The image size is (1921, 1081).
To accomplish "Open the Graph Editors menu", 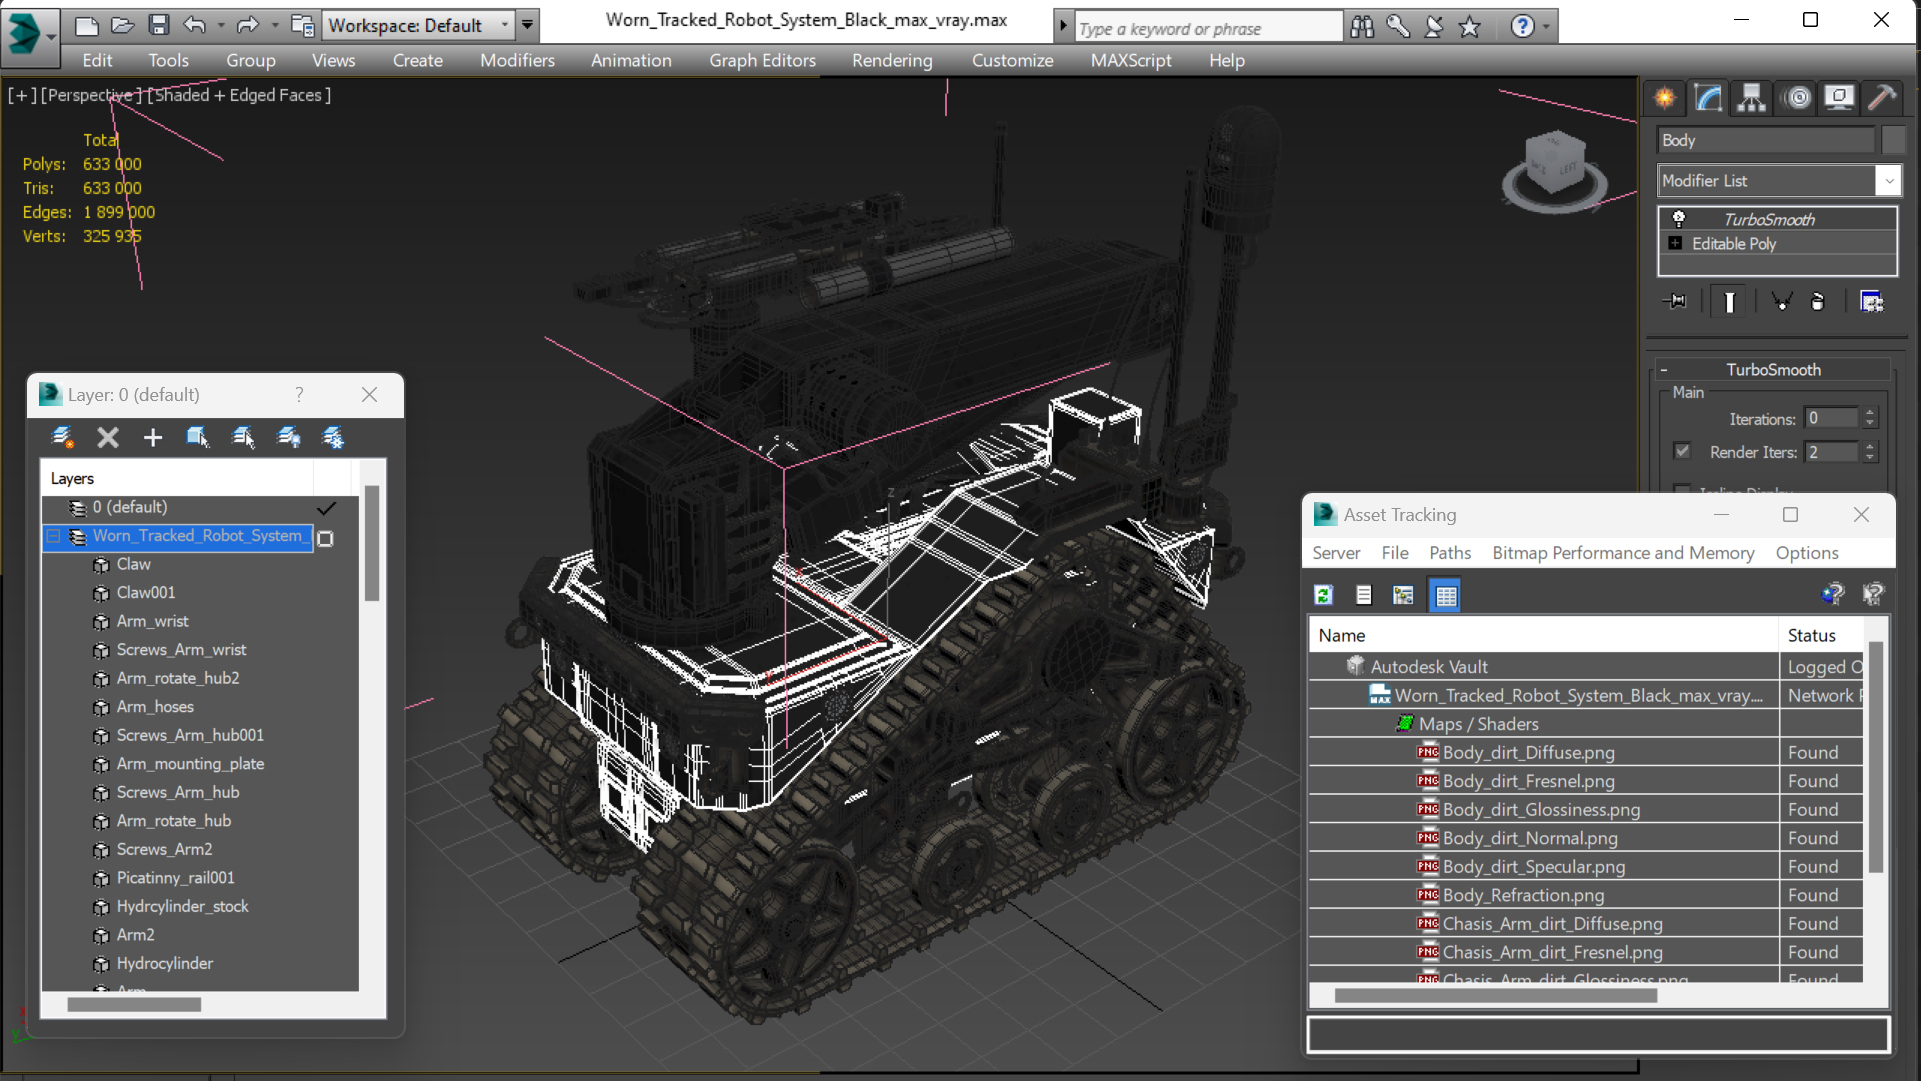I will click(762, 61).
